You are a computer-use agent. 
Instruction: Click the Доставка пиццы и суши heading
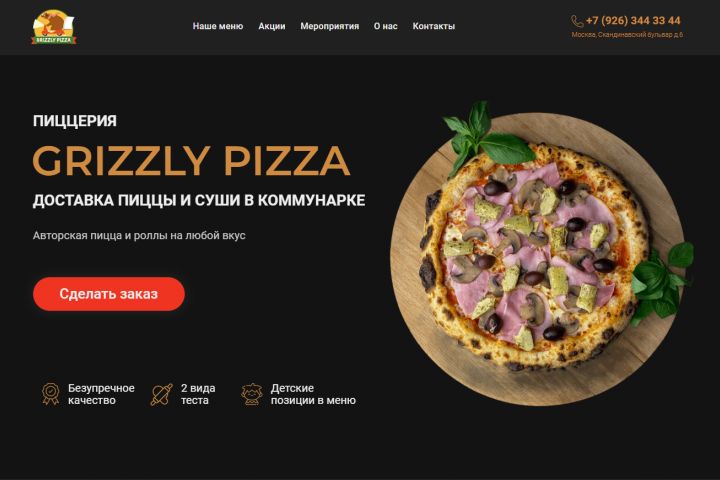199,200
